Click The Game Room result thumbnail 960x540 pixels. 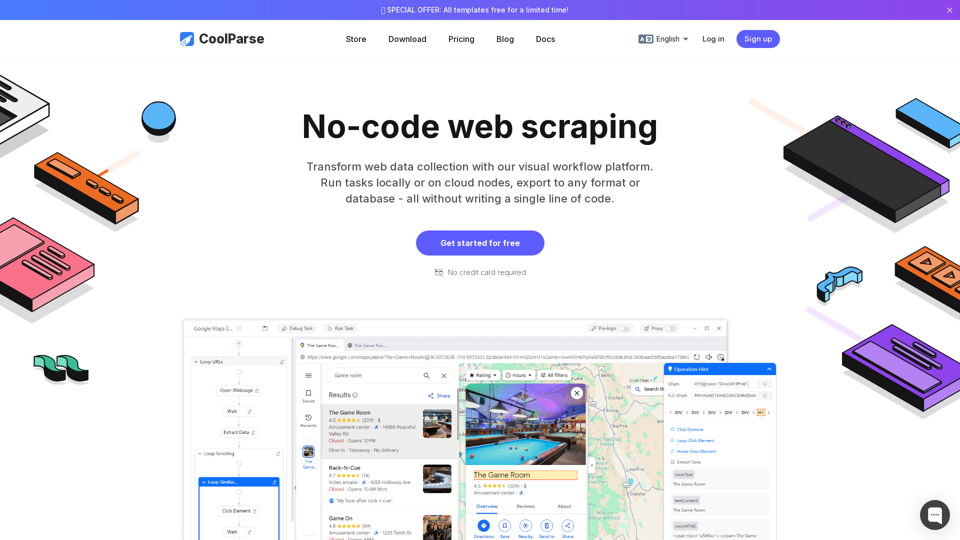click(x=437, y=424)
